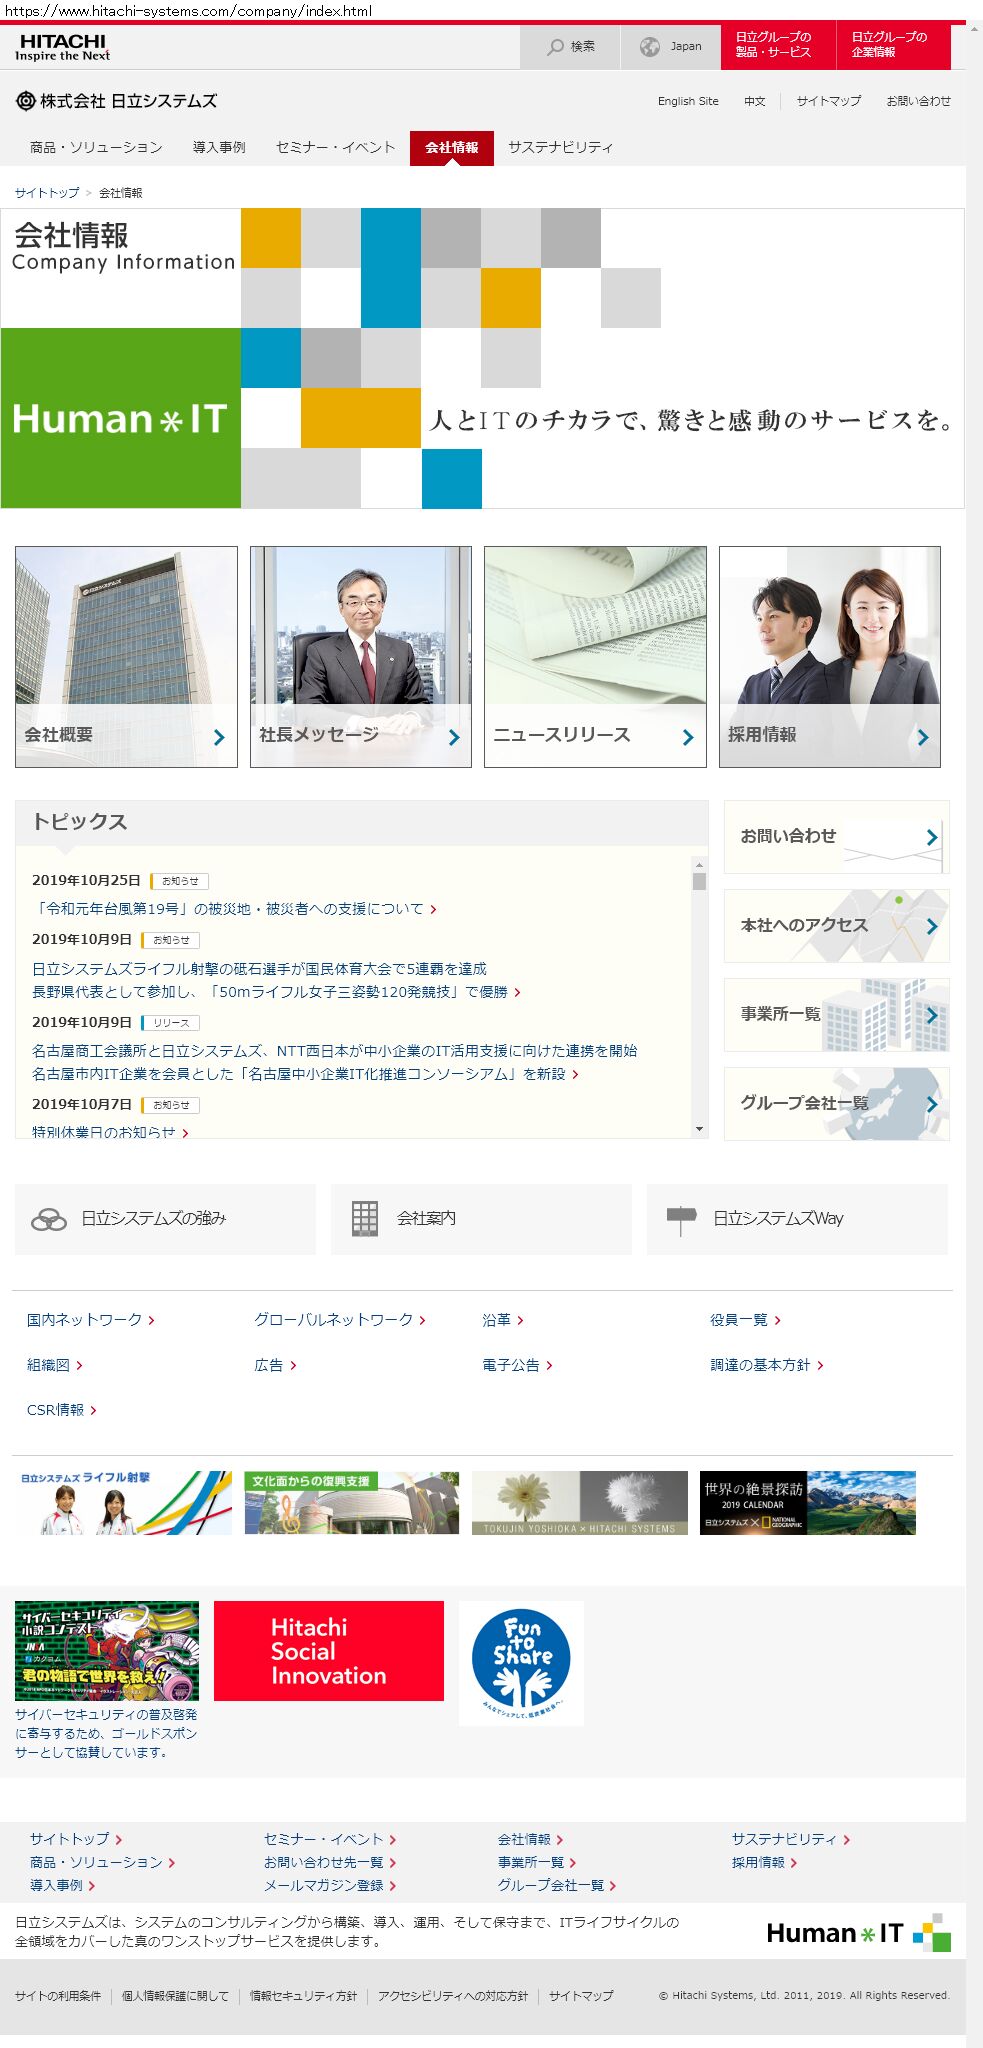
Task: Open the Fun to Share round logo
Action: click(x=521, y=1662)
